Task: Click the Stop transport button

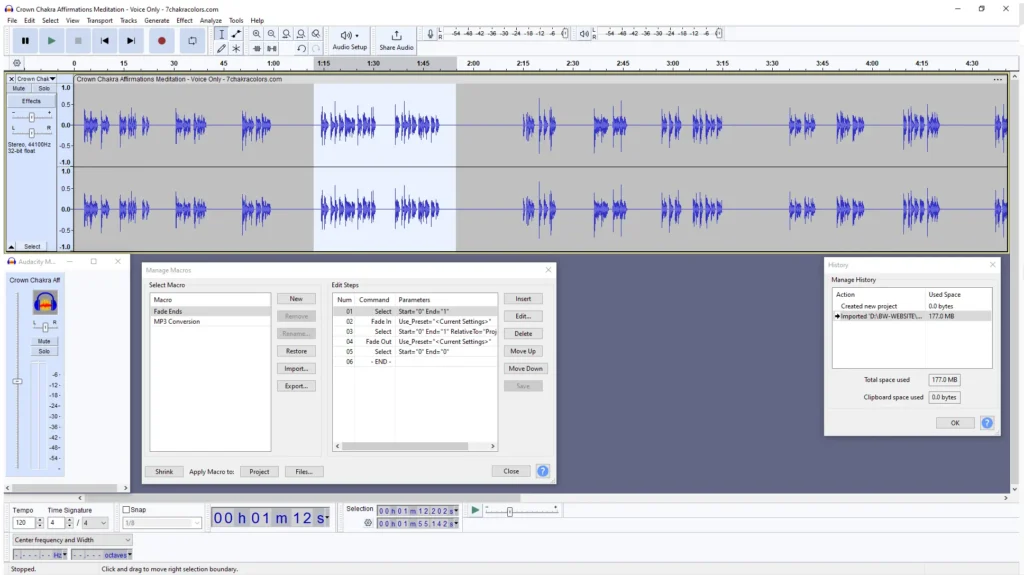Action: click(78, 41)
